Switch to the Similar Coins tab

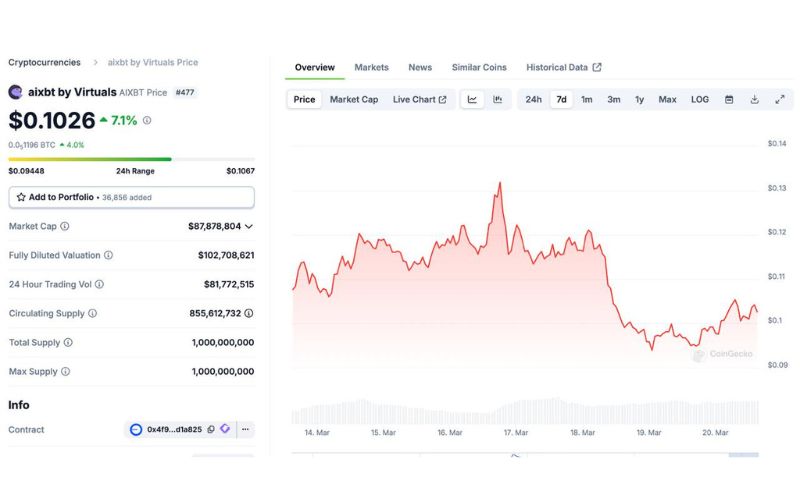(x=479, y=67)
